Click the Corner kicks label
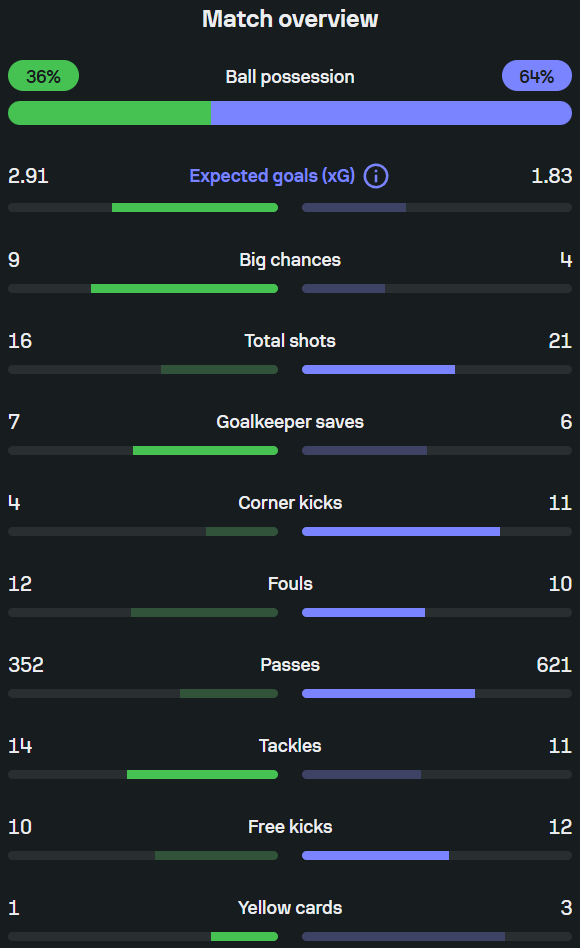This screenshot has width=580, height=948. (290, 503)
